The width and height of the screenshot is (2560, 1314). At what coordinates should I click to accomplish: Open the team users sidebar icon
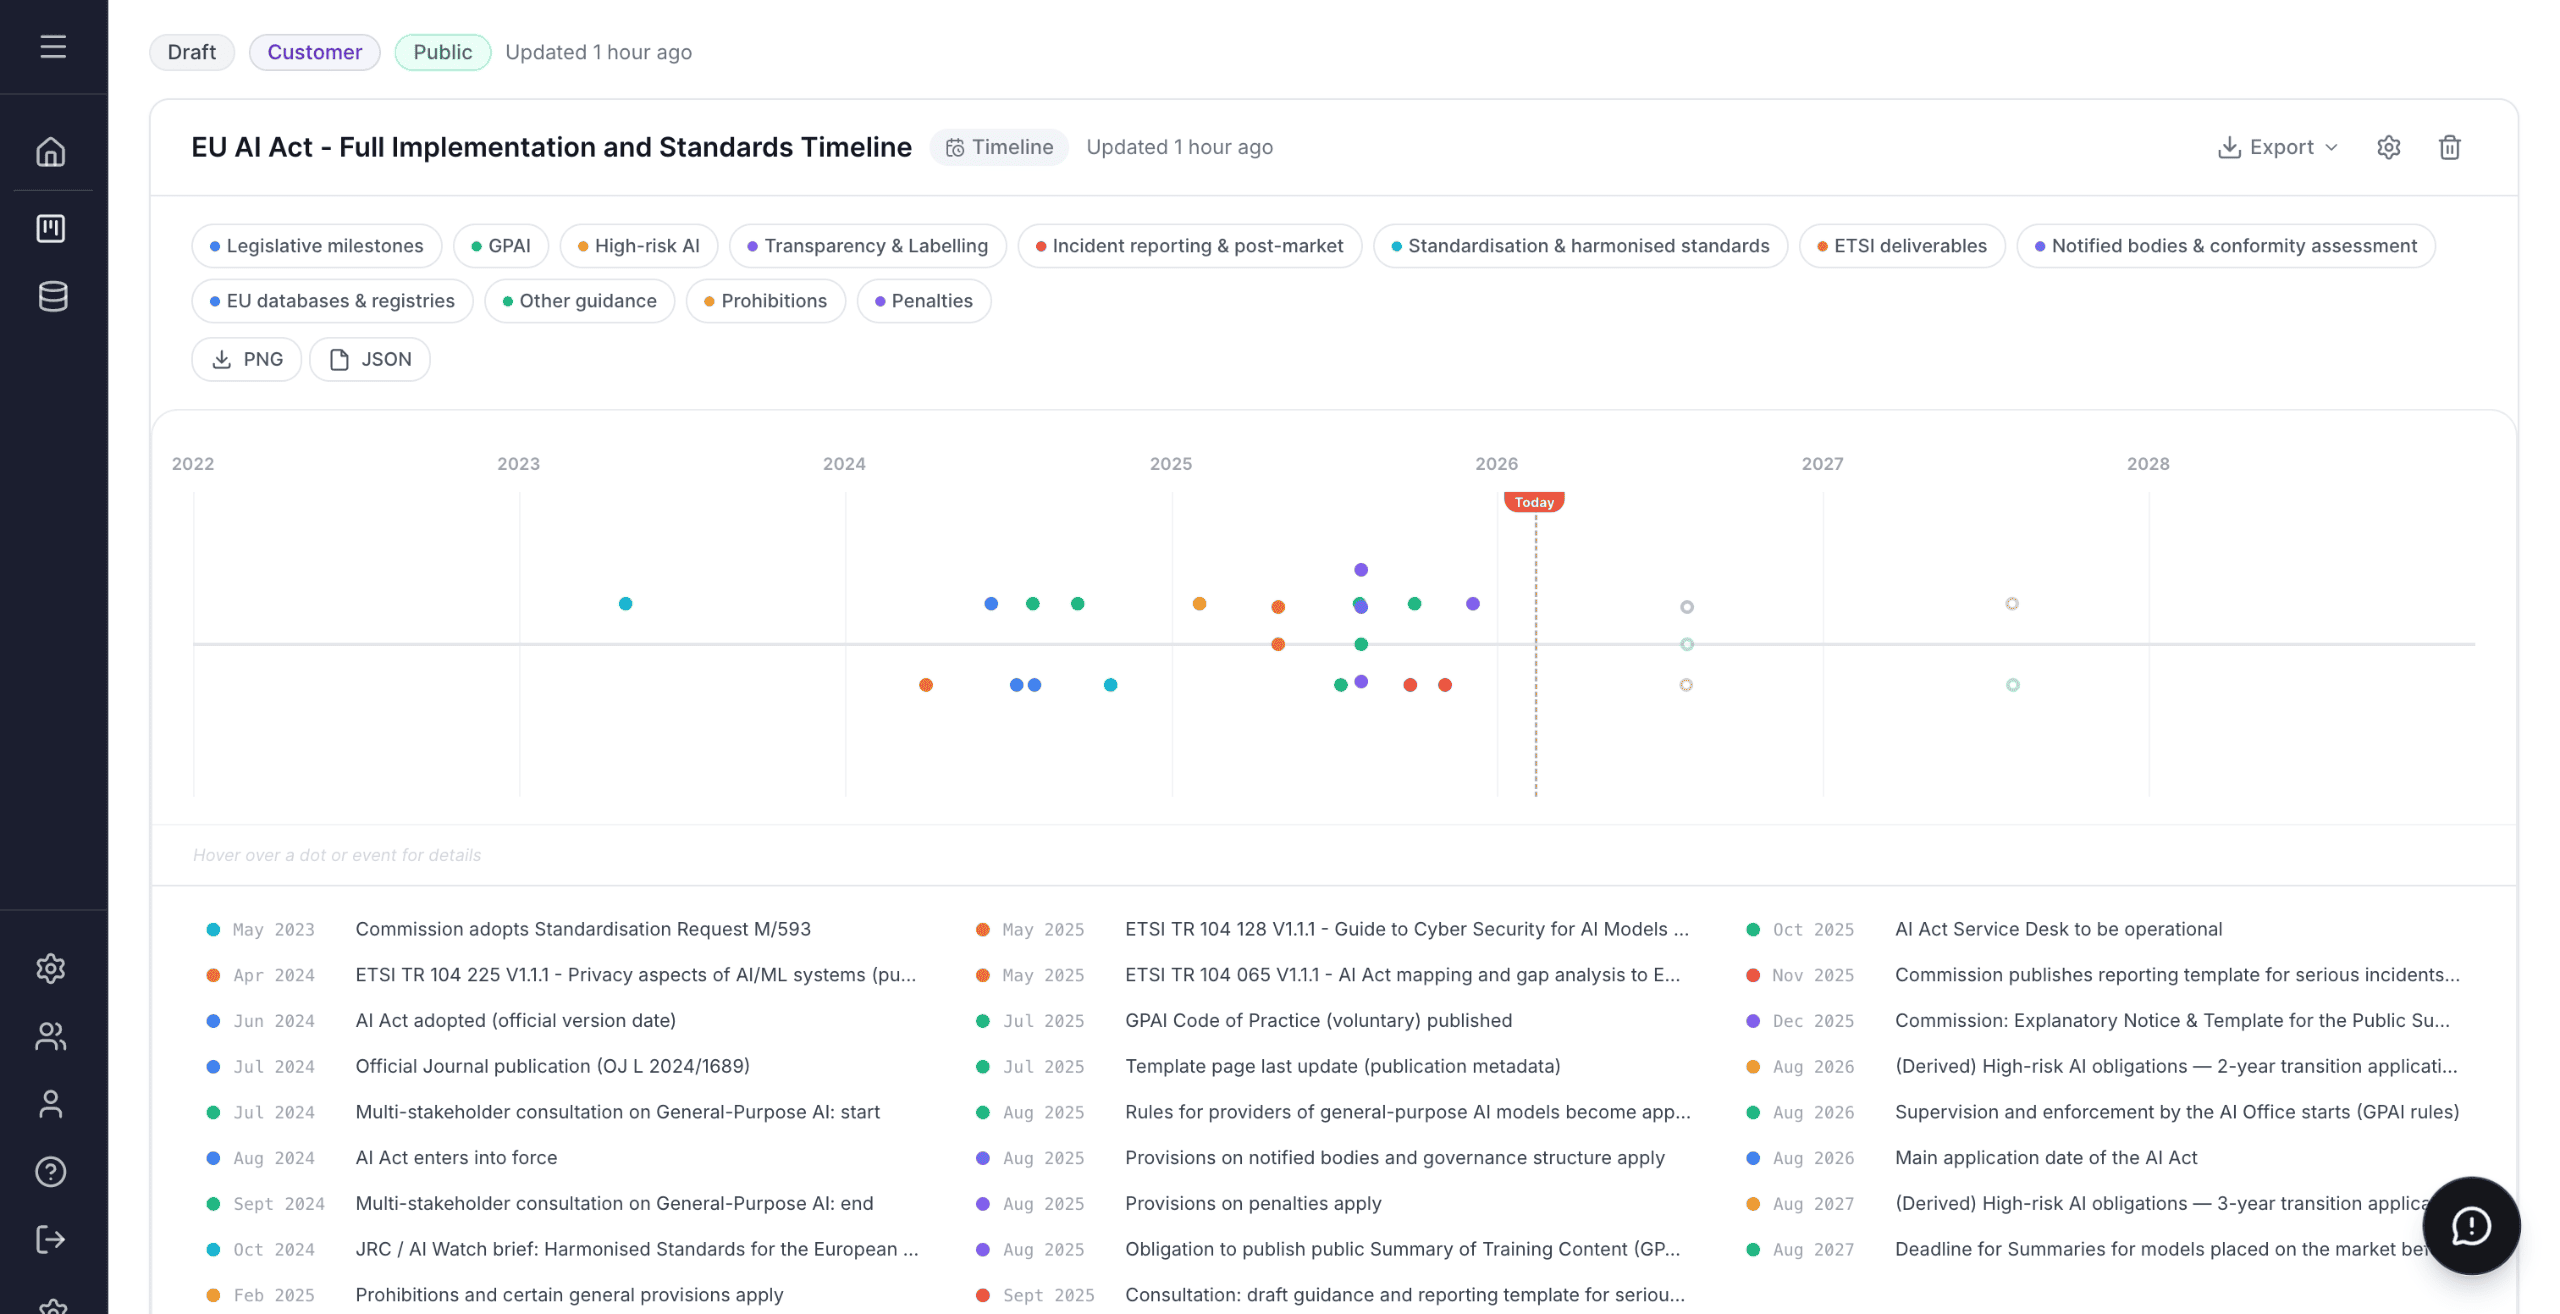coord(51,1037)
